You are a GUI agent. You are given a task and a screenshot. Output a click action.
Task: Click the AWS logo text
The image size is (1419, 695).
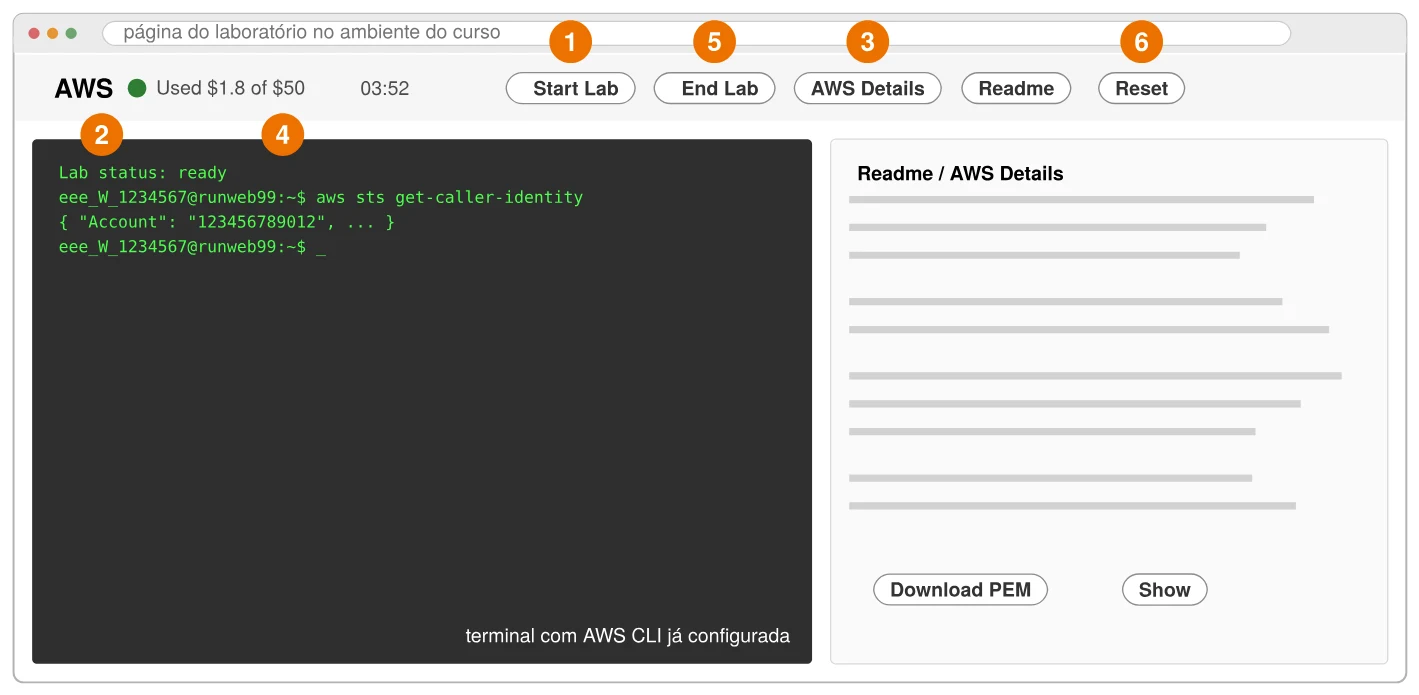[84, 88]
